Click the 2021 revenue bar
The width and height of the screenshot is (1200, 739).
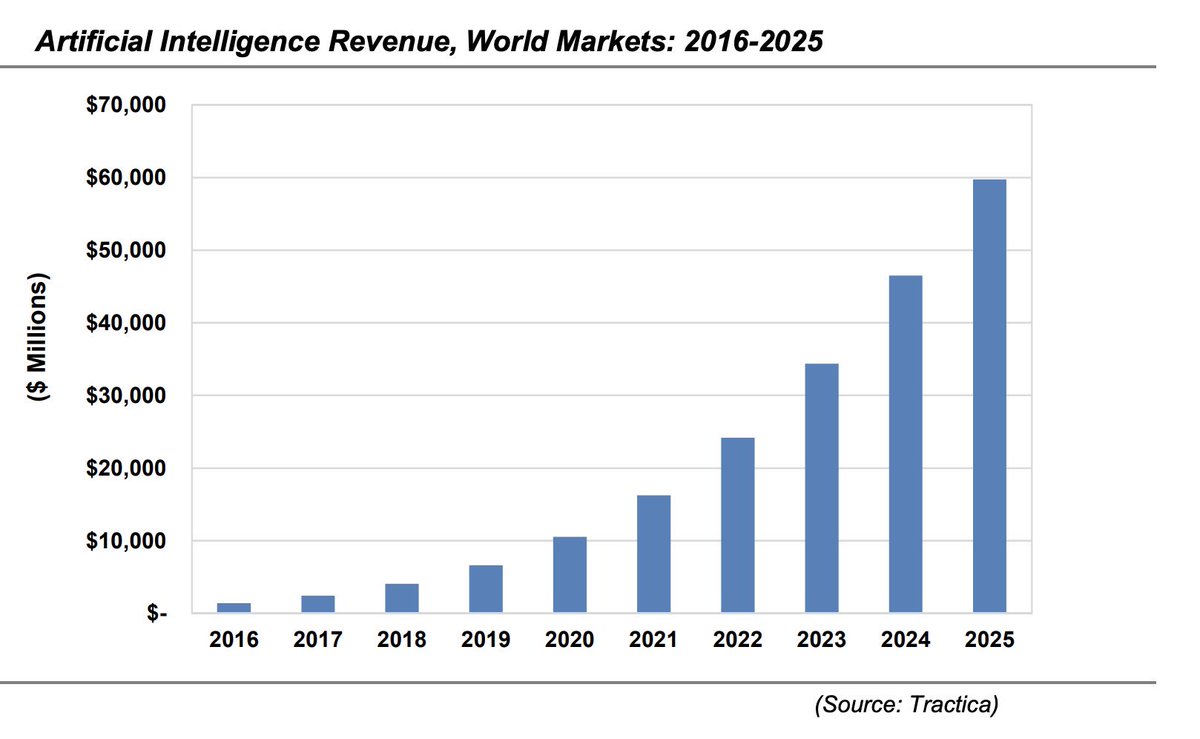coord(653,555)
